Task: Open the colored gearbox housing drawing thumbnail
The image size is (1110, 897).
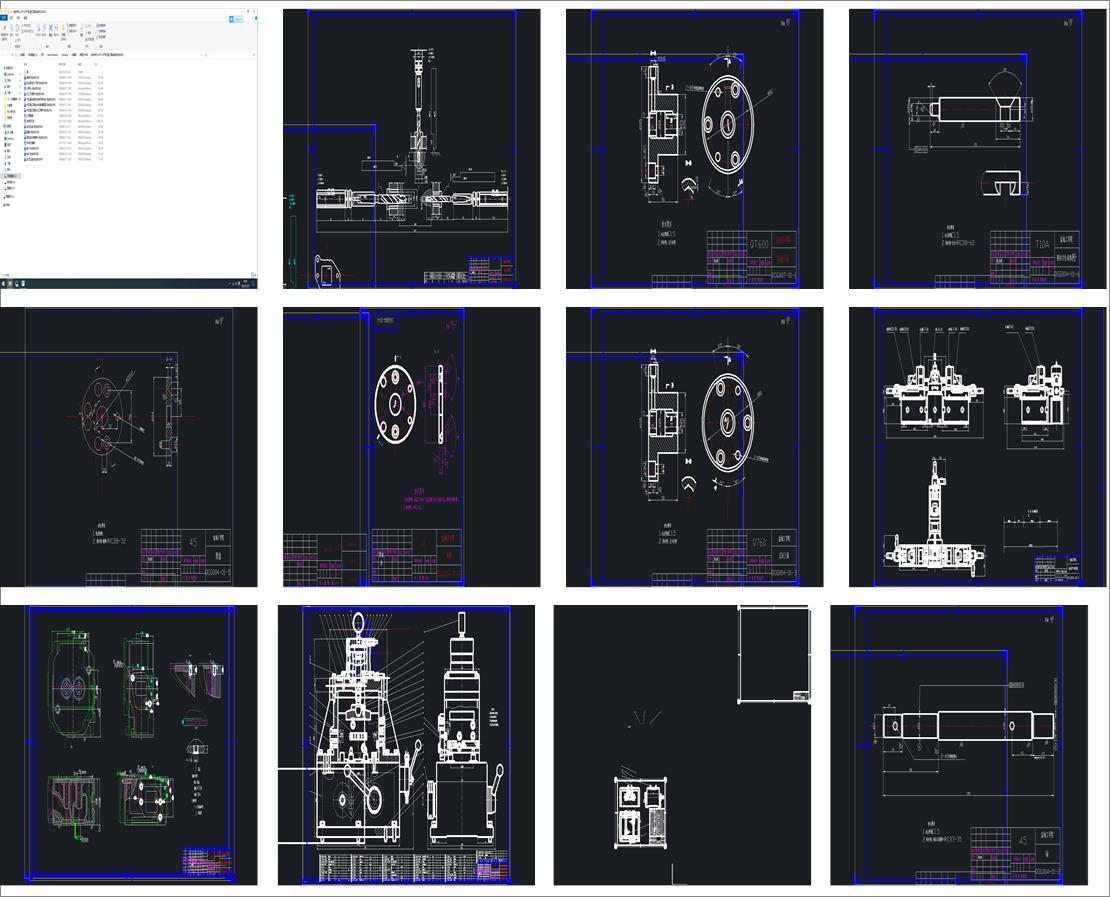Action: [x=128, y=744]
